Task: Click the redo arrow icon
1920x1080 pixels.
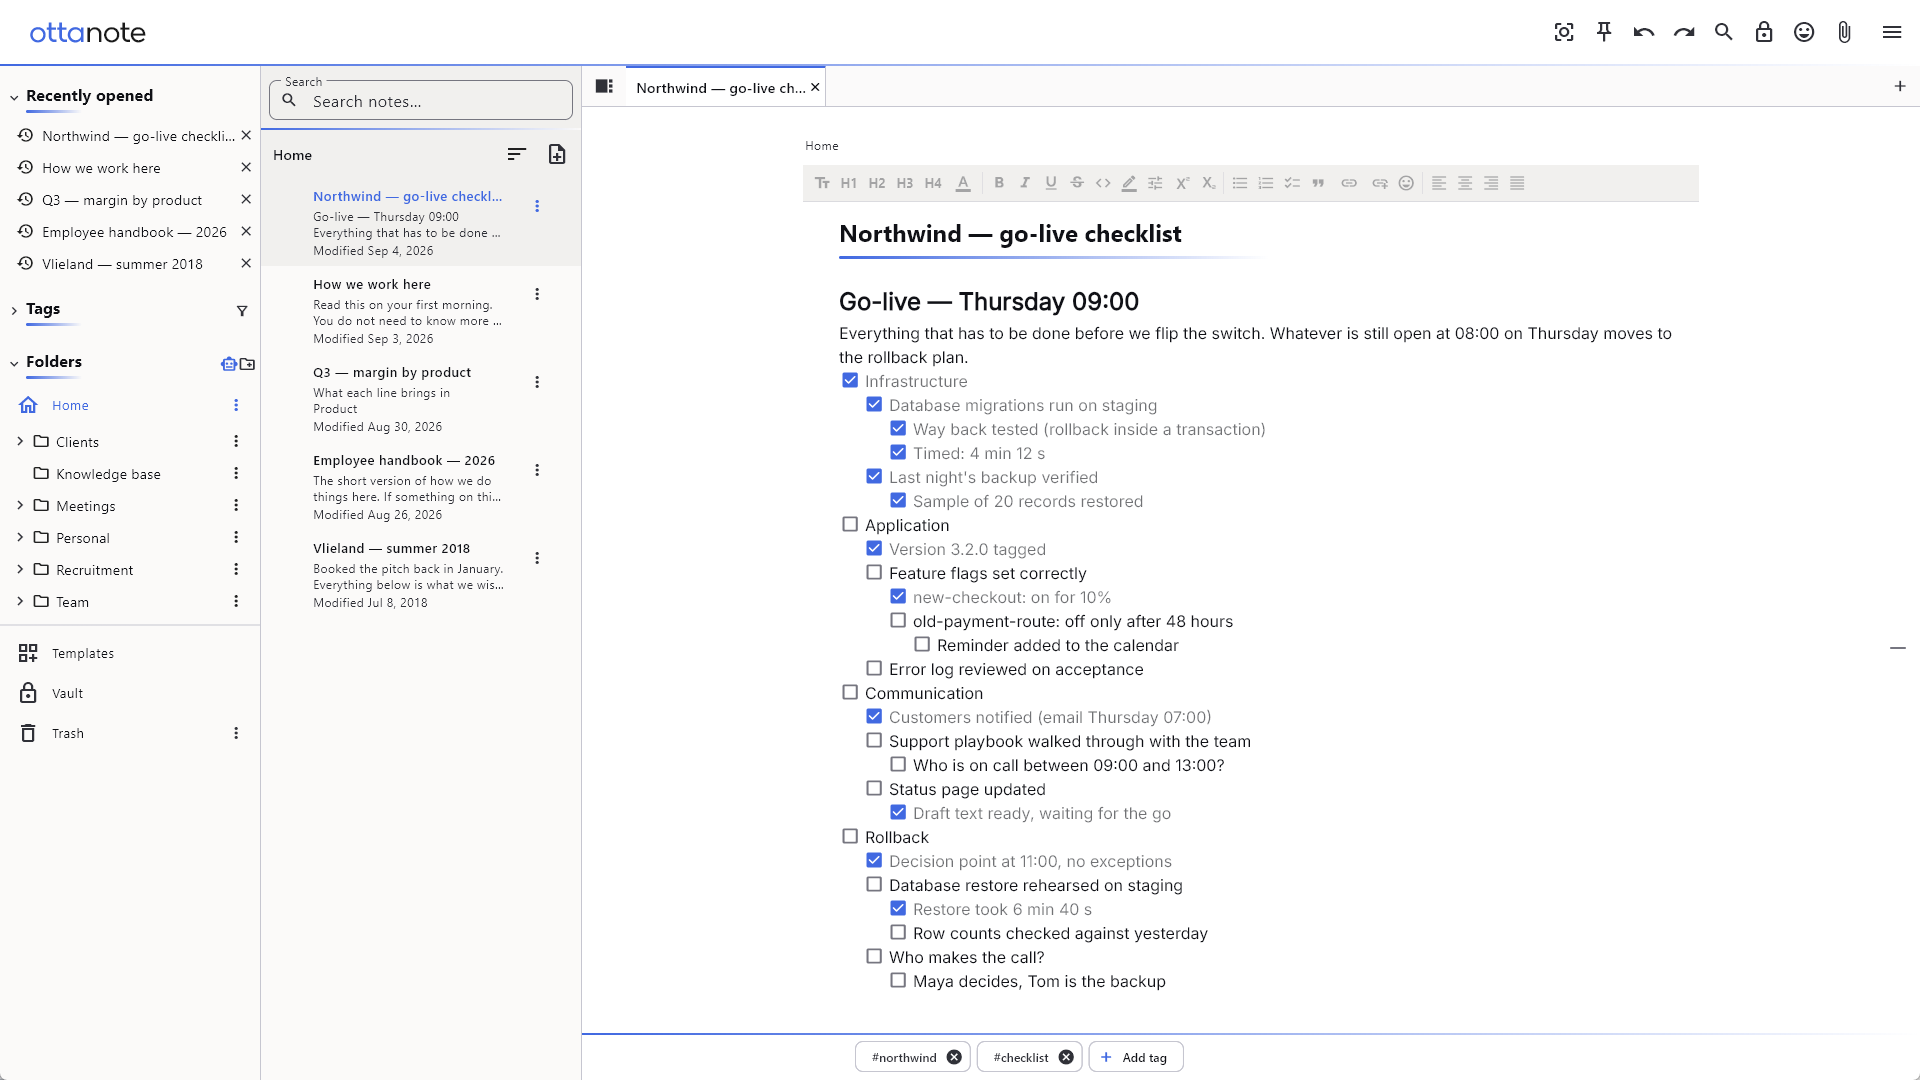Action: pos(1684,32)
